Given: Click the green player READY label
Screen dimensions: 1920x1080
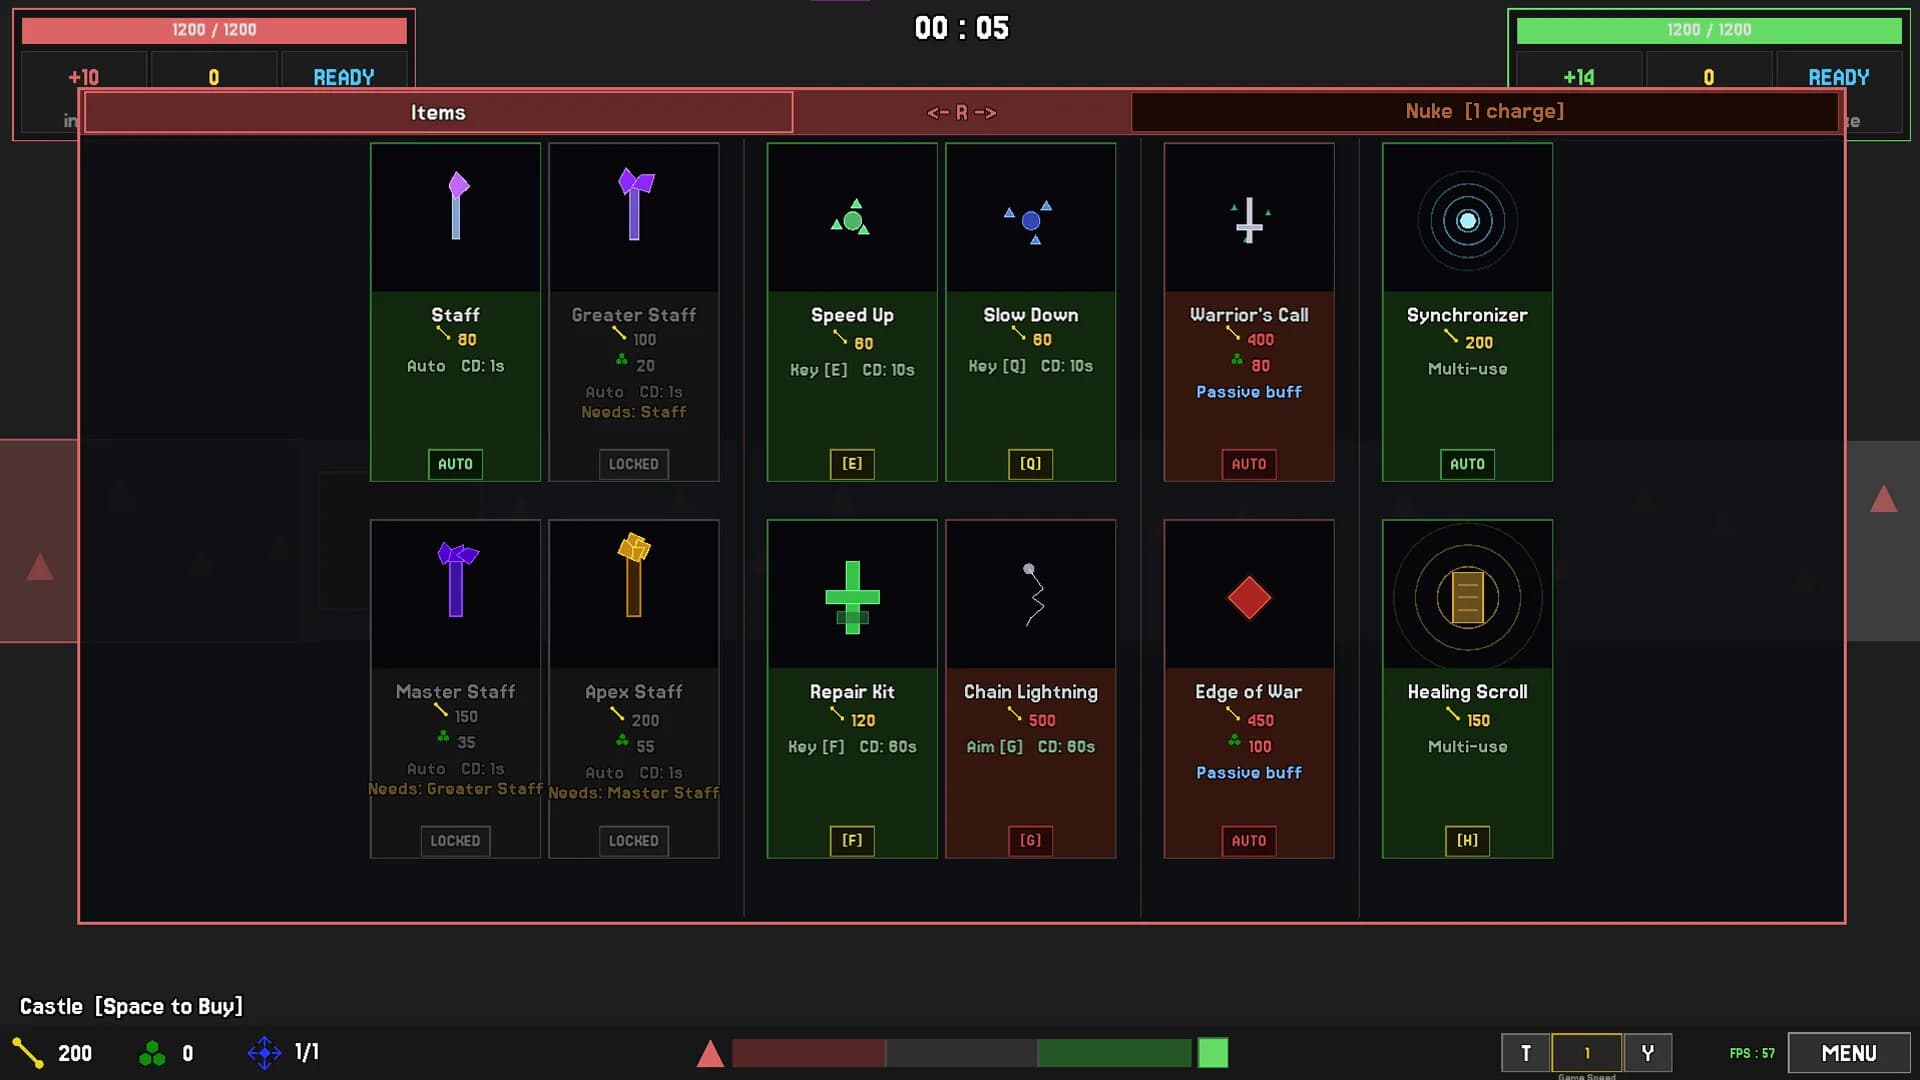Looking at the screenshot, I should point(1838,77).
